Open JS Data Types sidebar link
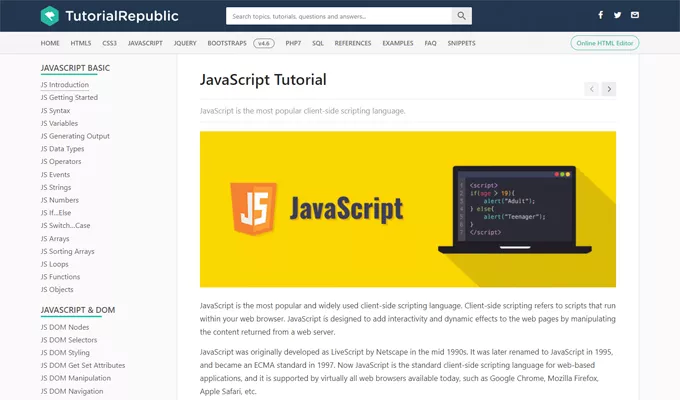The image size is (680, 400). (x=62, y=149)
